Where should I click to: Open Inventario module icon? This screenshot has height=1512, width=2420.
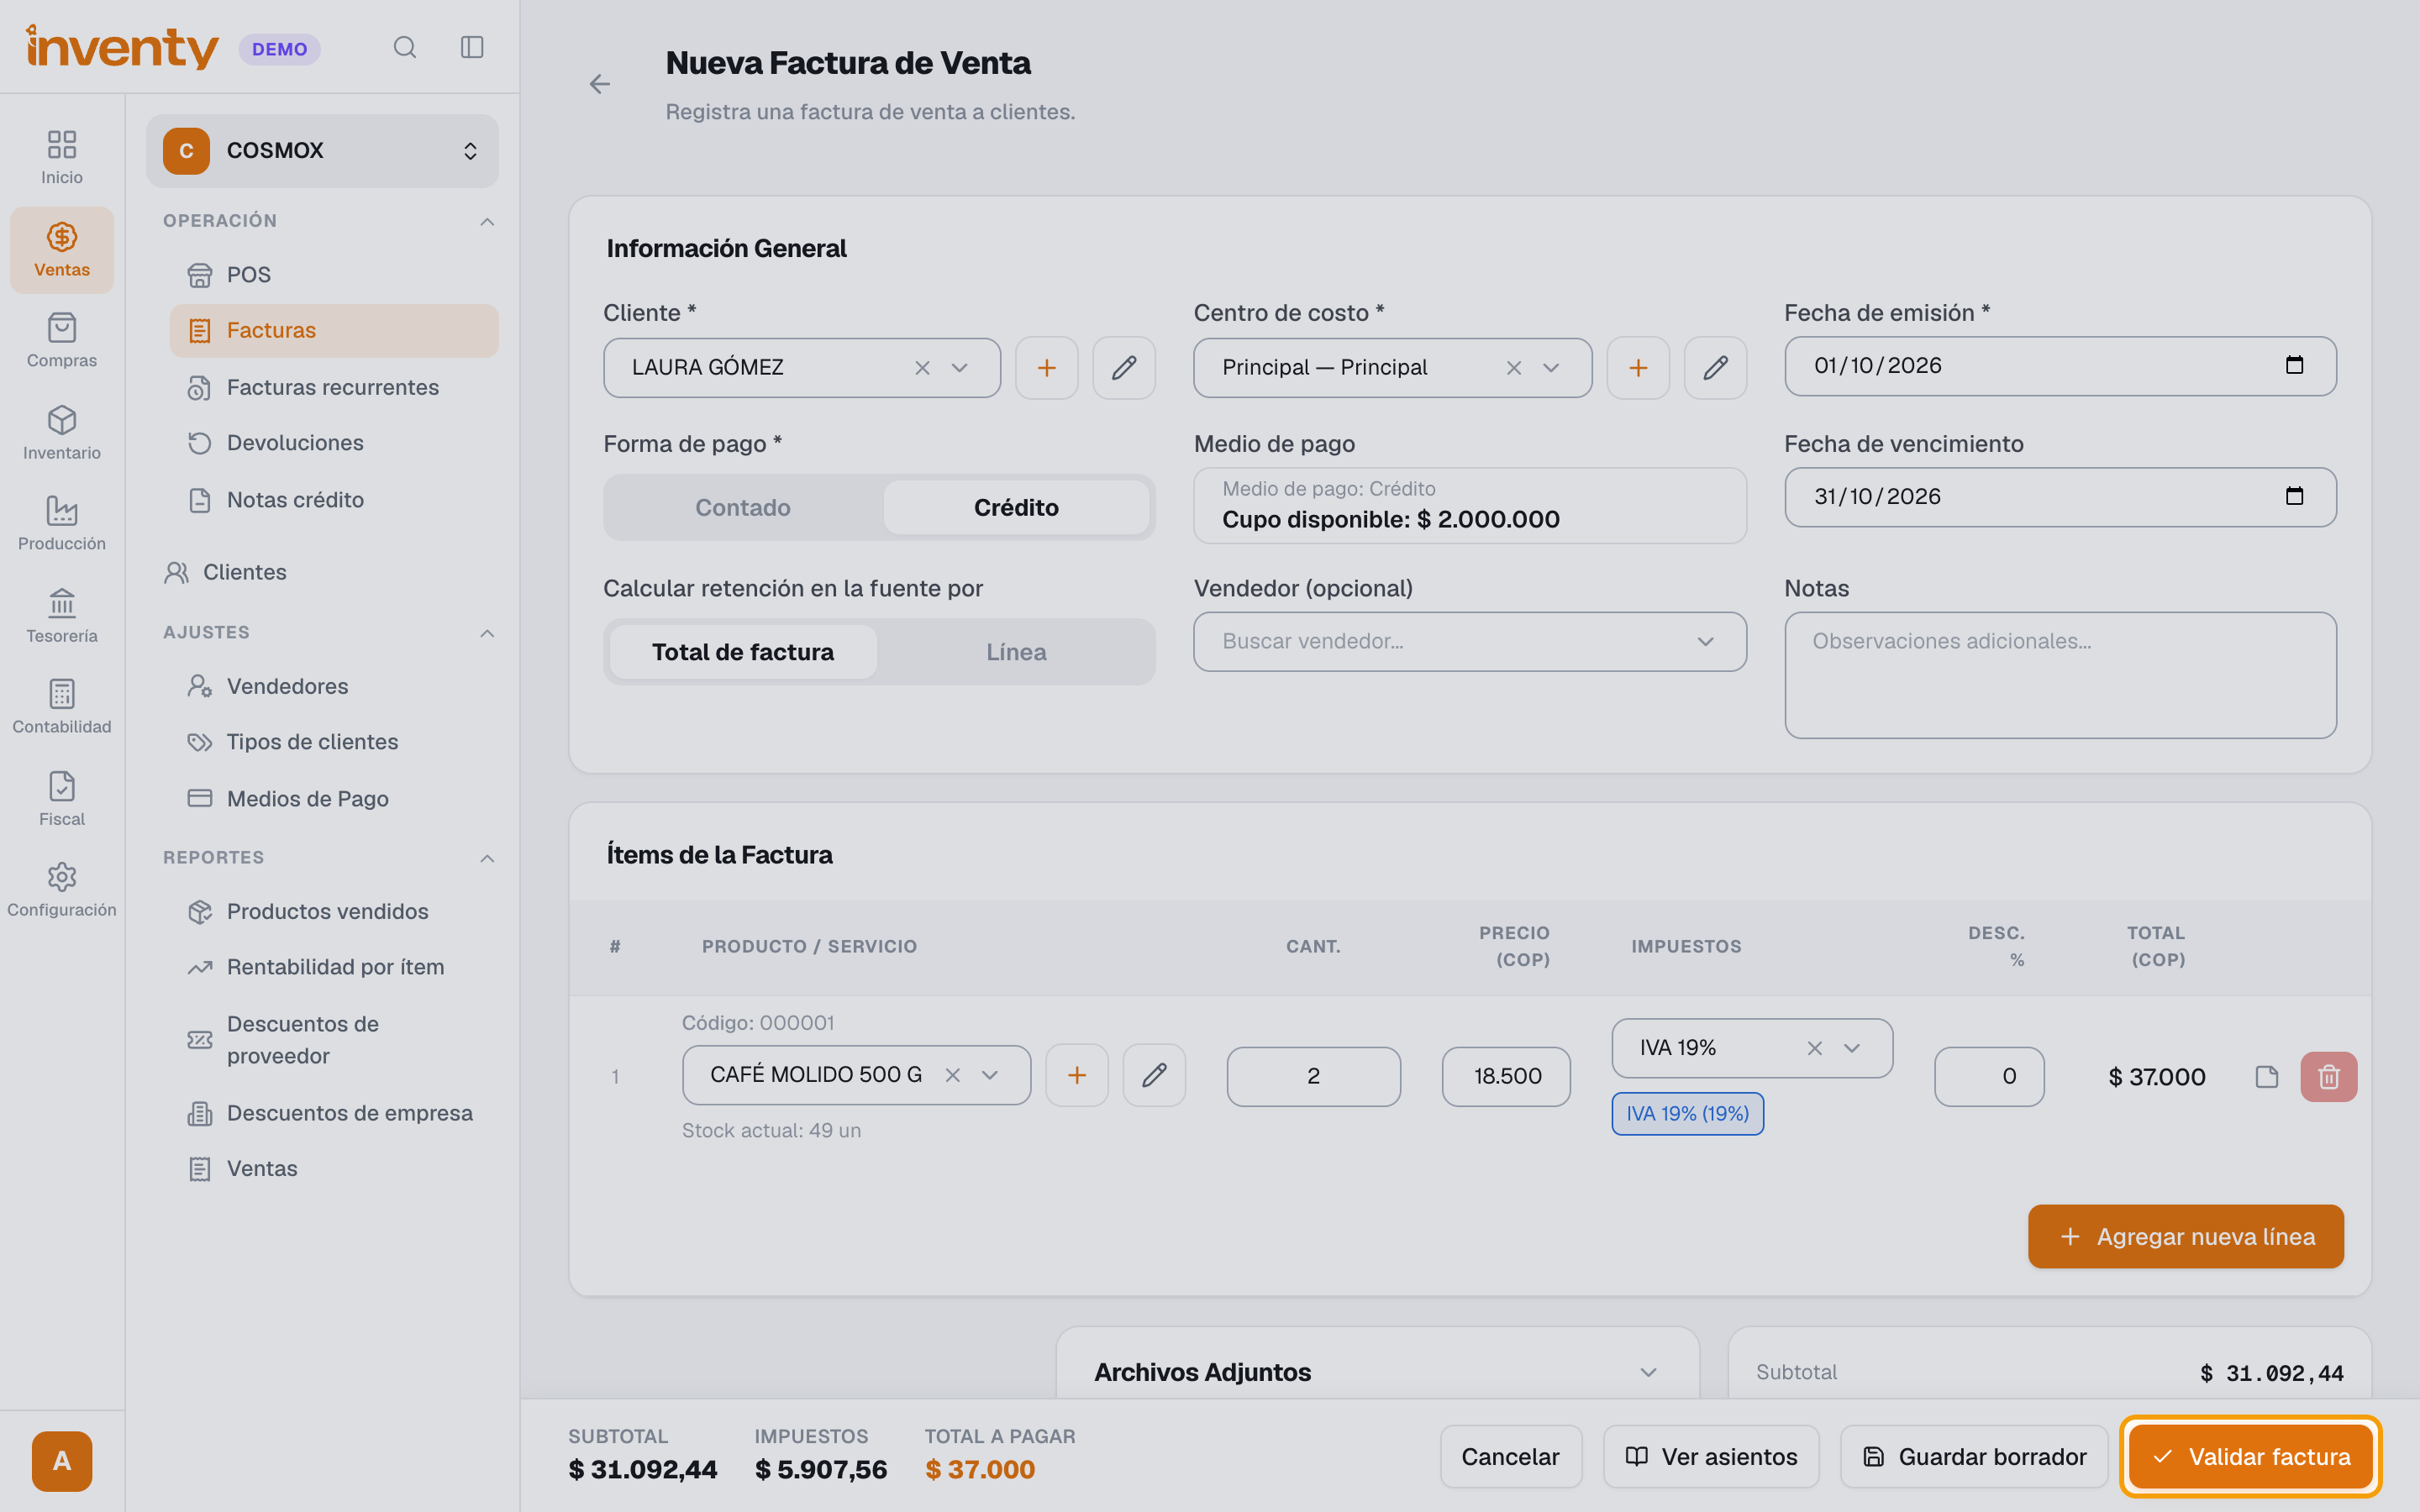tap(62, 433)
